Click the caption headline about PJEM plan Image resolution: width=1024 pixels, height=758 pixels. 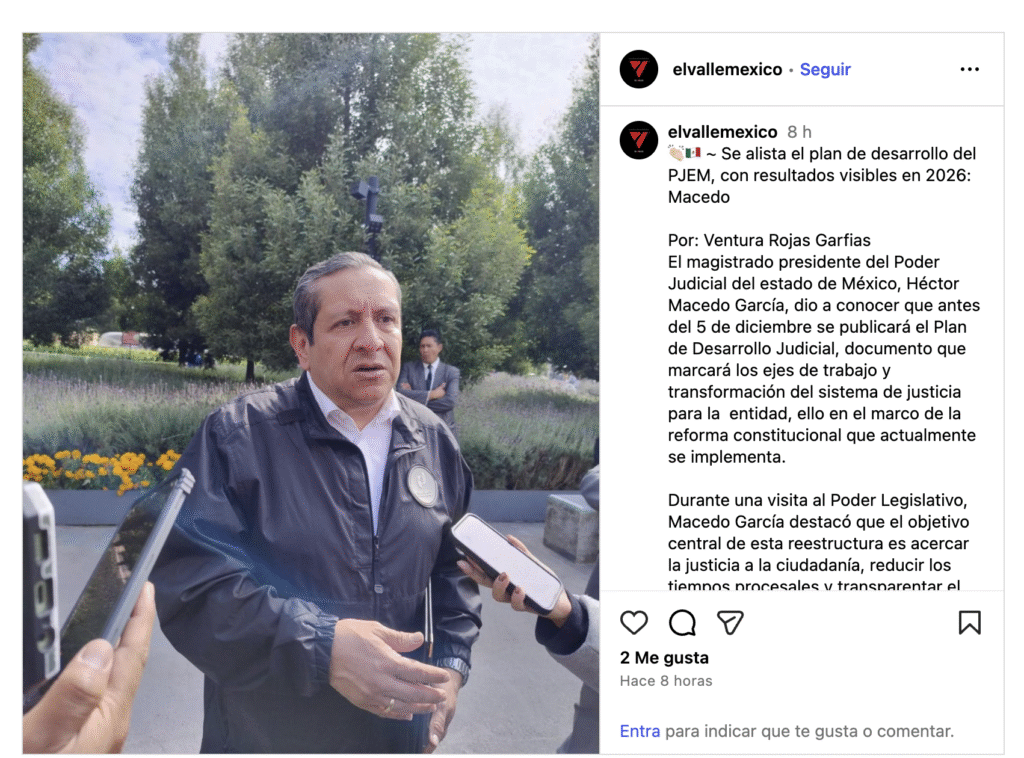click(822, 175)
